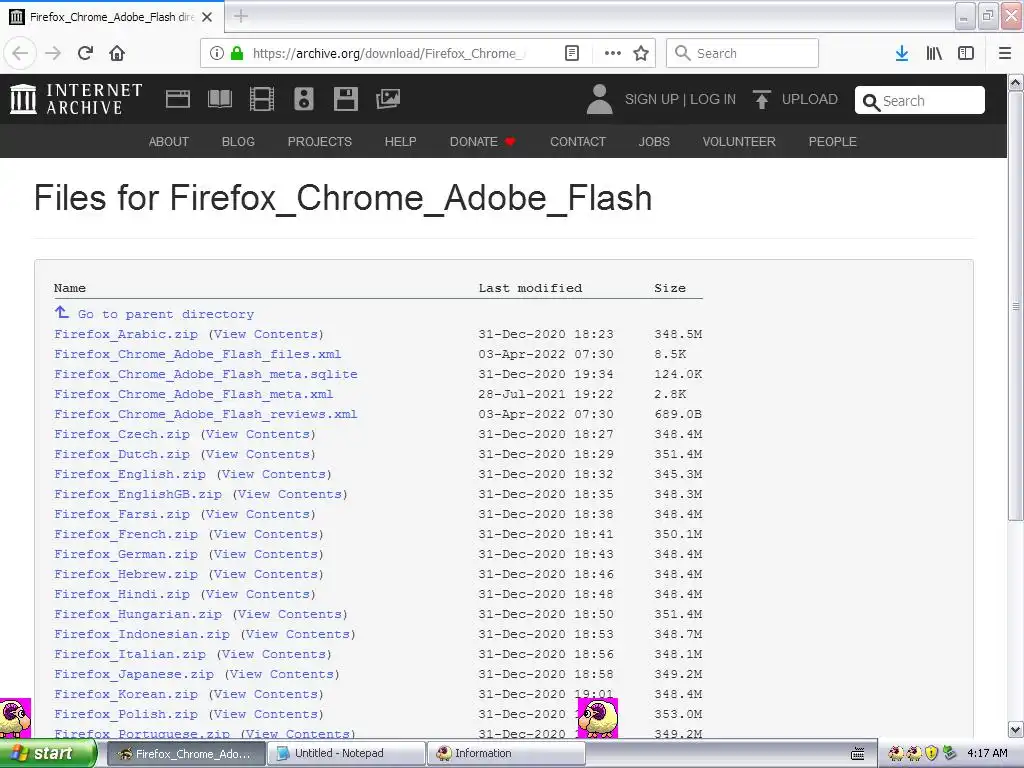Viewport: 1024px width, 768px height.
Task: Click page scrollbar up arrow
Action: [1016, 82]
